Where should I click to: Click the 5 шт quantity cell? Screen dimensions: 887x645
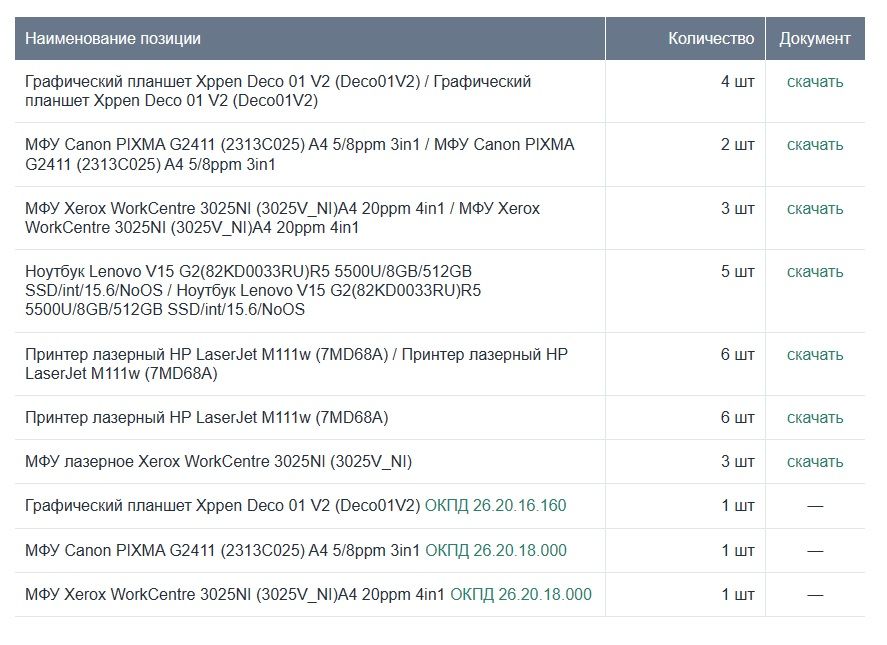point(737,272)
